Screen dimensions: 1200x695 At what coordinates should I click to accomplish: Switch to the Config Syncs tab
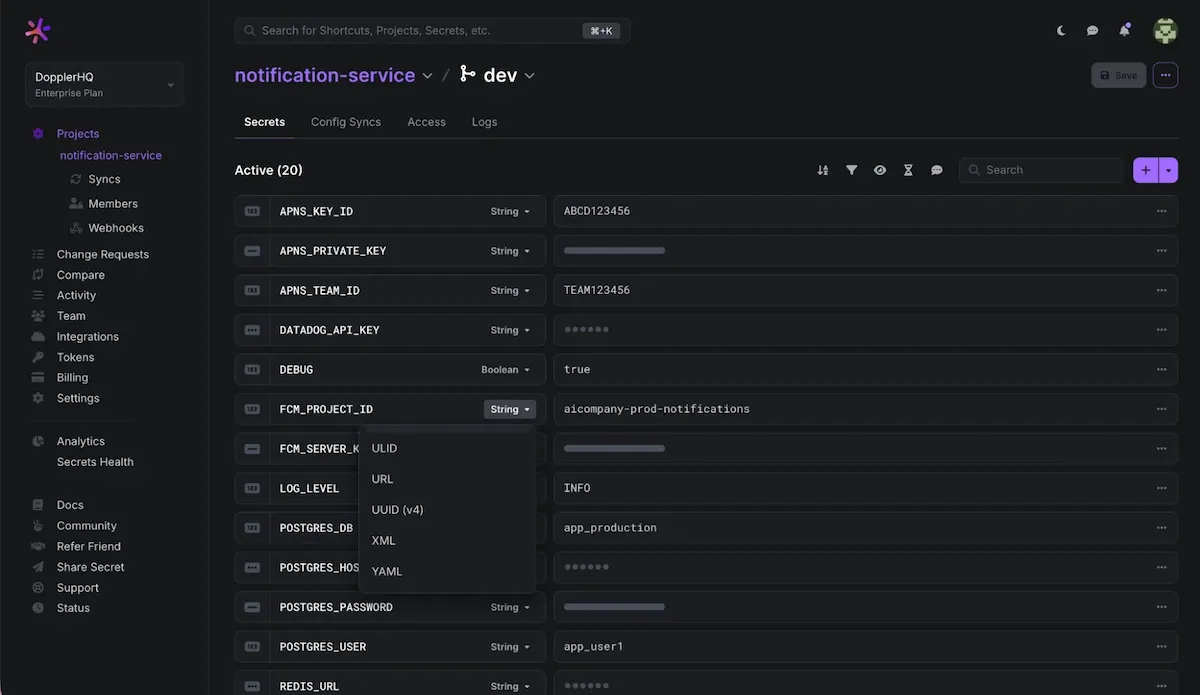346,122
